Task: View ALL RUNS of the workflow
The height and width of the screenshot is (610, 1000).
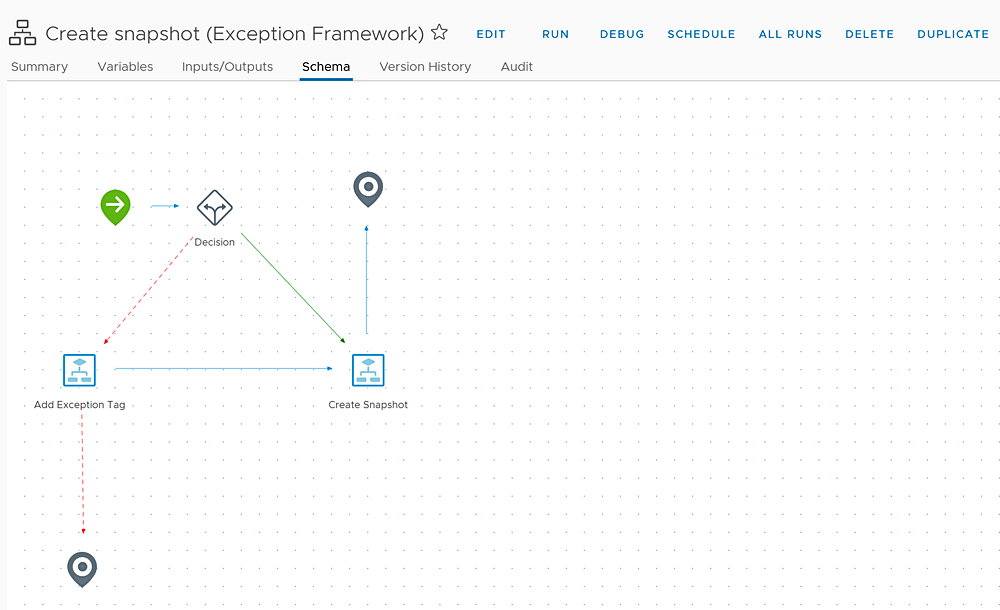Action: tap(790, 34)
